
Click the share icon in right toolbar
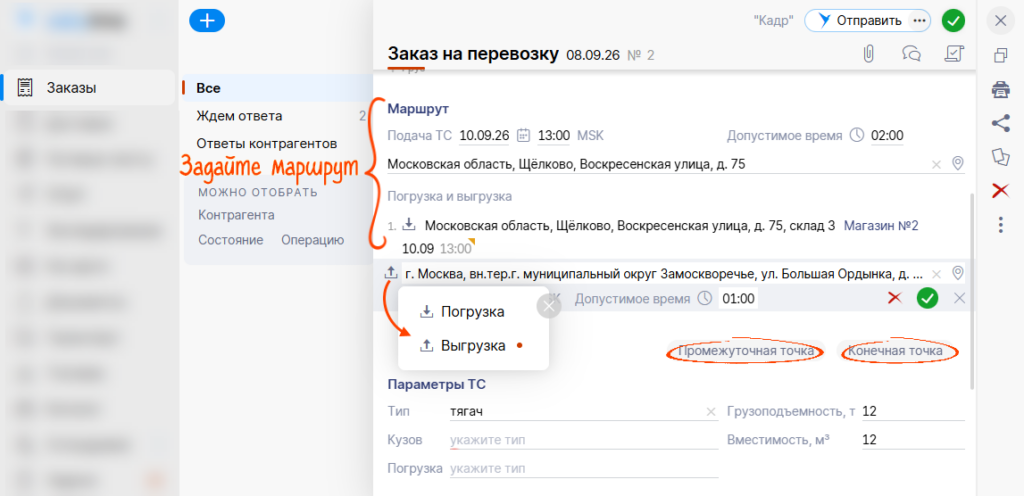[1000, 123]
